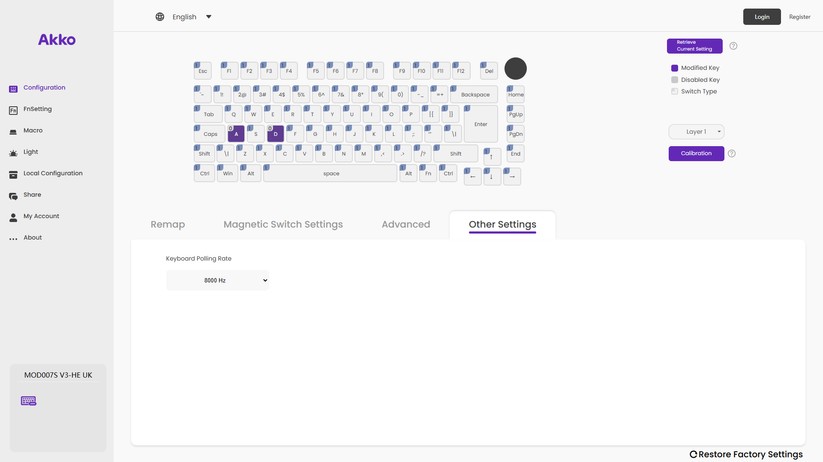Viewport: 823px width, 462px height.
Task: Toggle the Switch Type checkbox
Action: pyautogui.click(x=675, y=92)
